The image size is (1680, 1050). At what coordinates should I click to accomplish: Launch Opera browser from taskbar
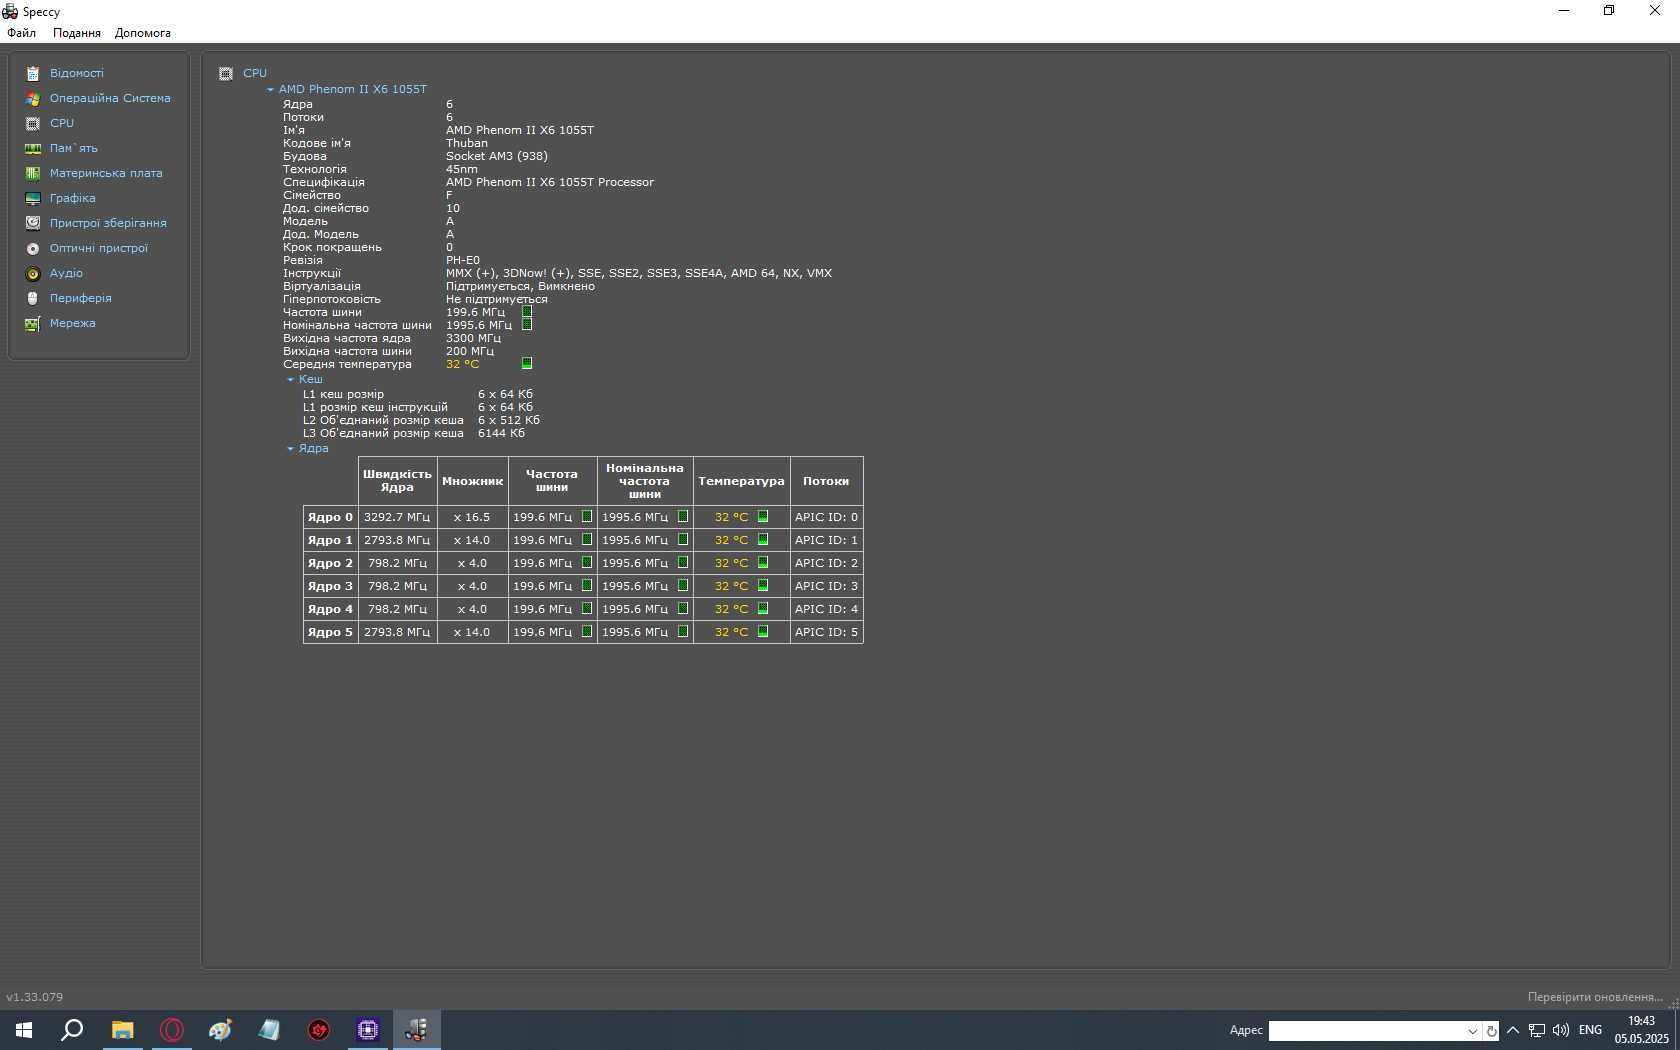click(x=171, y=1030)
